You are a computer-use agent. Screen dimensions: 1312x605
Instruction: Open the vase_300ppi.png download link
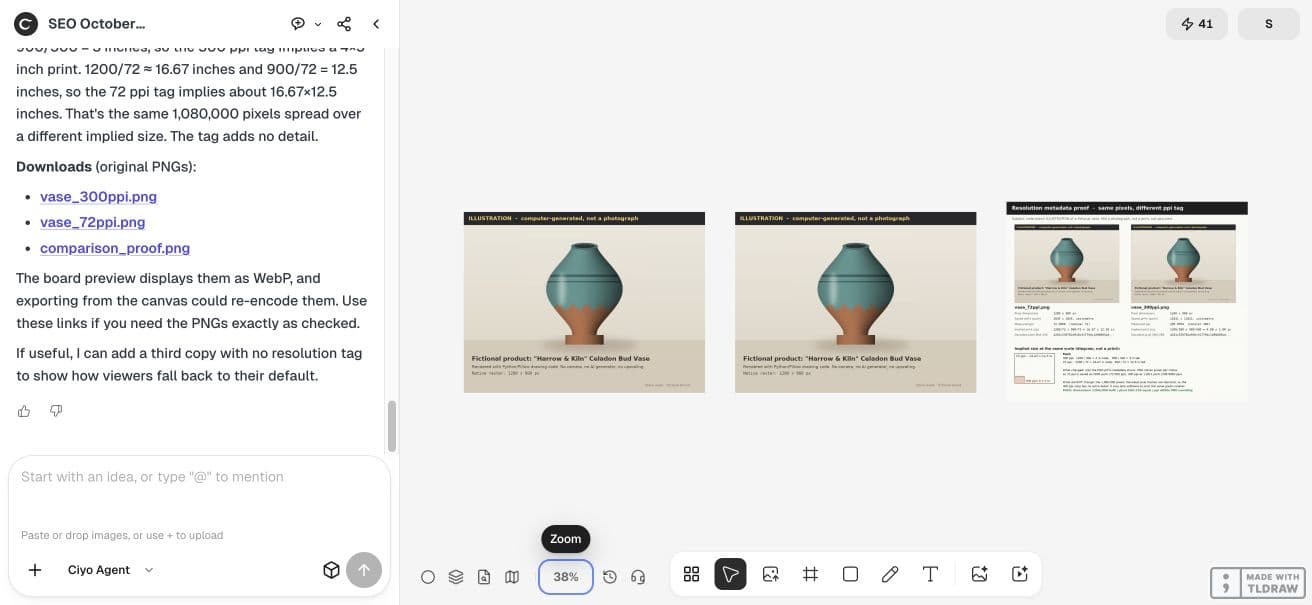tap(98, 196)
